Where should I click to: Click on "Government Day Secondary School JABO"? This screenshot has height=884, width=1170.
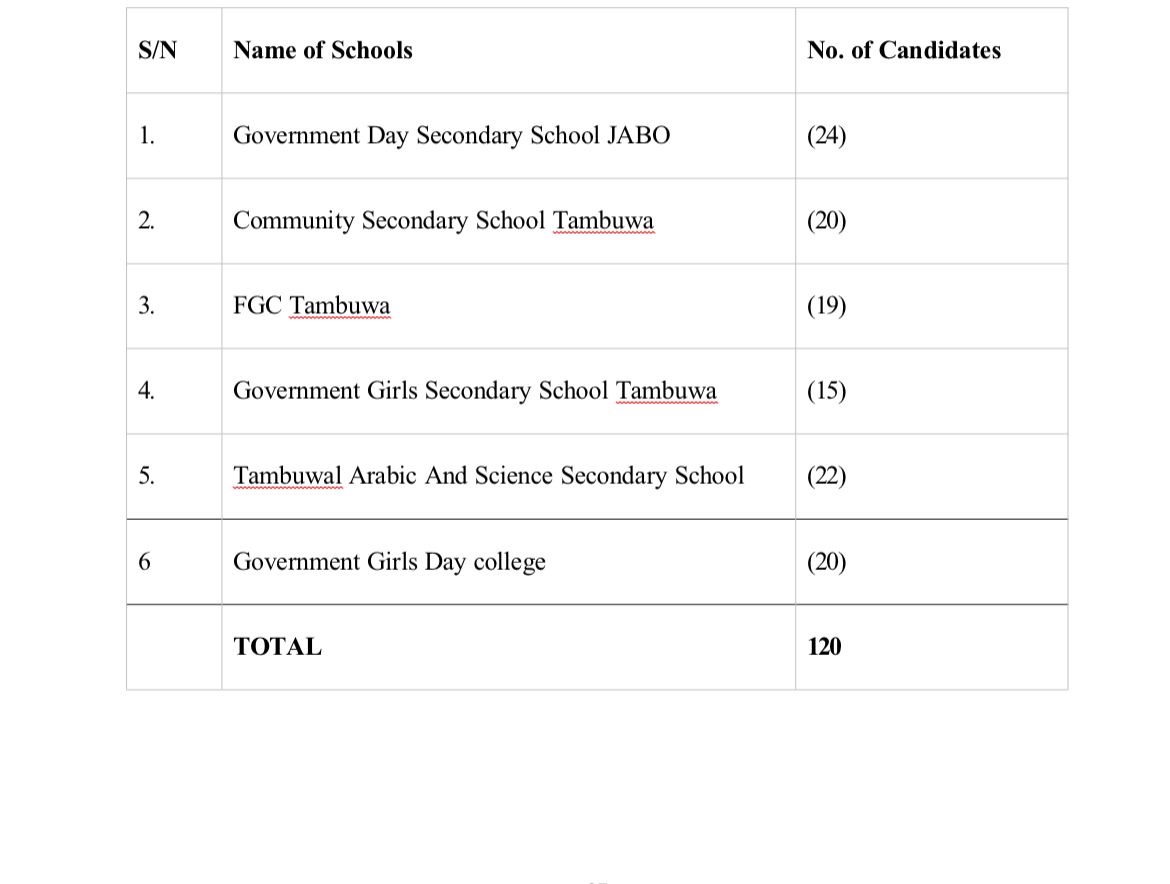click(x=451, y=135)
